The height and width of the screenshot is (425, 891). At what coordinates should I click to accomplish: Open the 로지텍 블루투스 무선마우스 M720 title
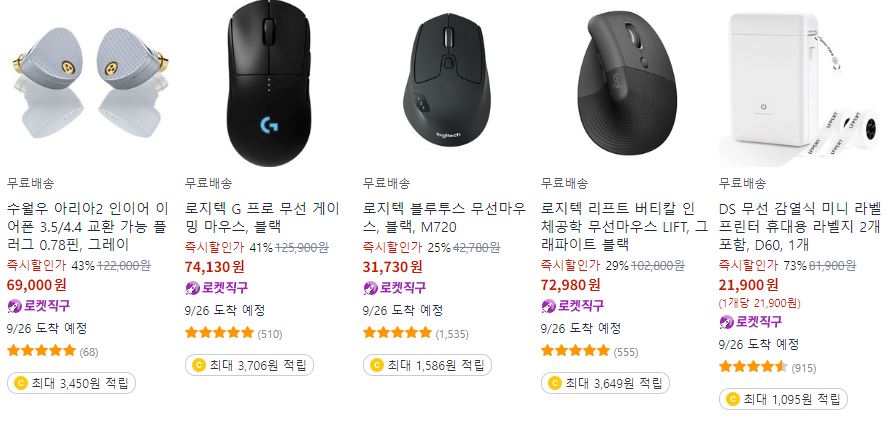(444, 218)
